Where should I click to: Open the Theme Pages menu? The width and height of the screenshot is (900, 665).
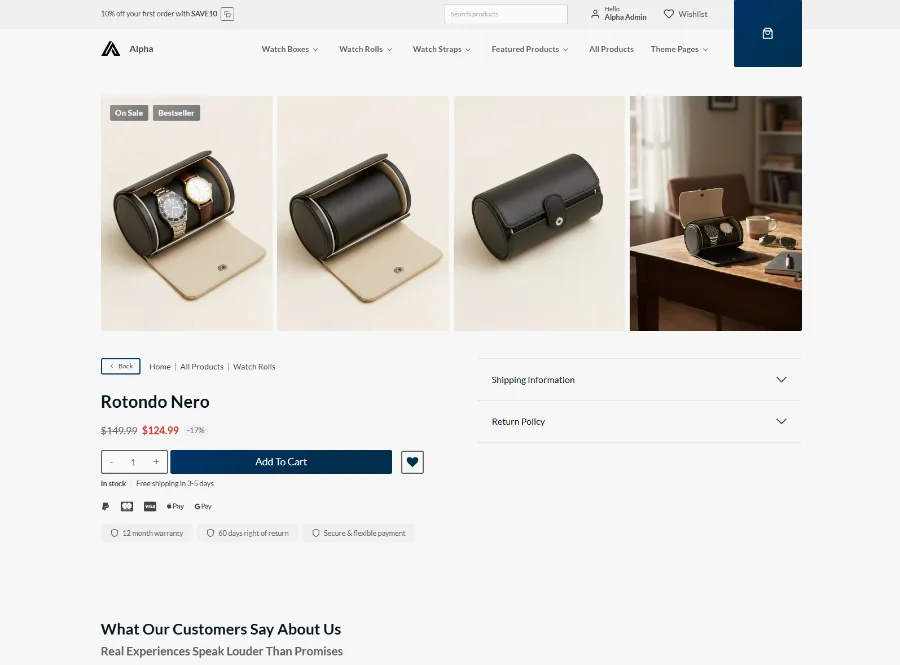pos(679,49)
